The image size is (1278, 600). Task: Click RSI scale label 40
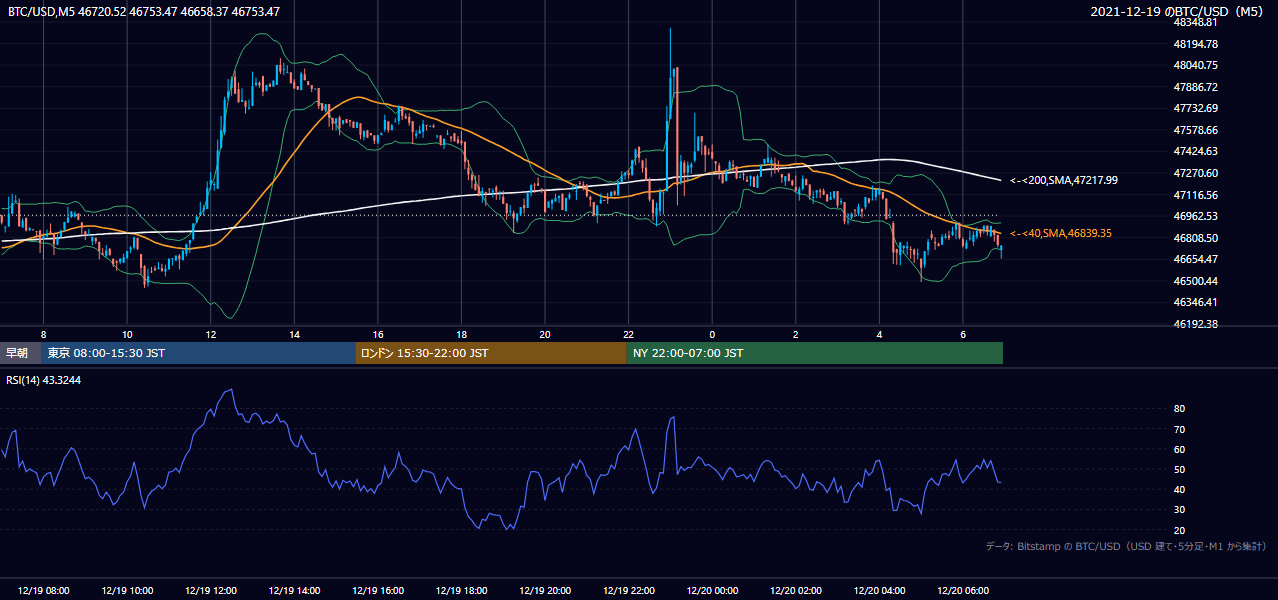pyautogui.click(x=1180, y=489)
